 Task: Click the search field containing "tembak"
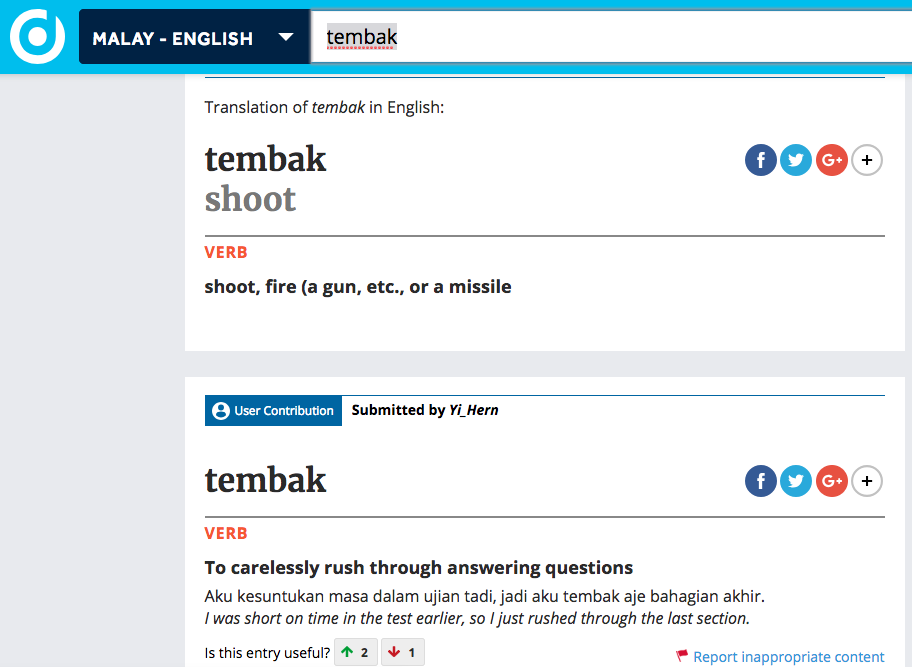600,38
